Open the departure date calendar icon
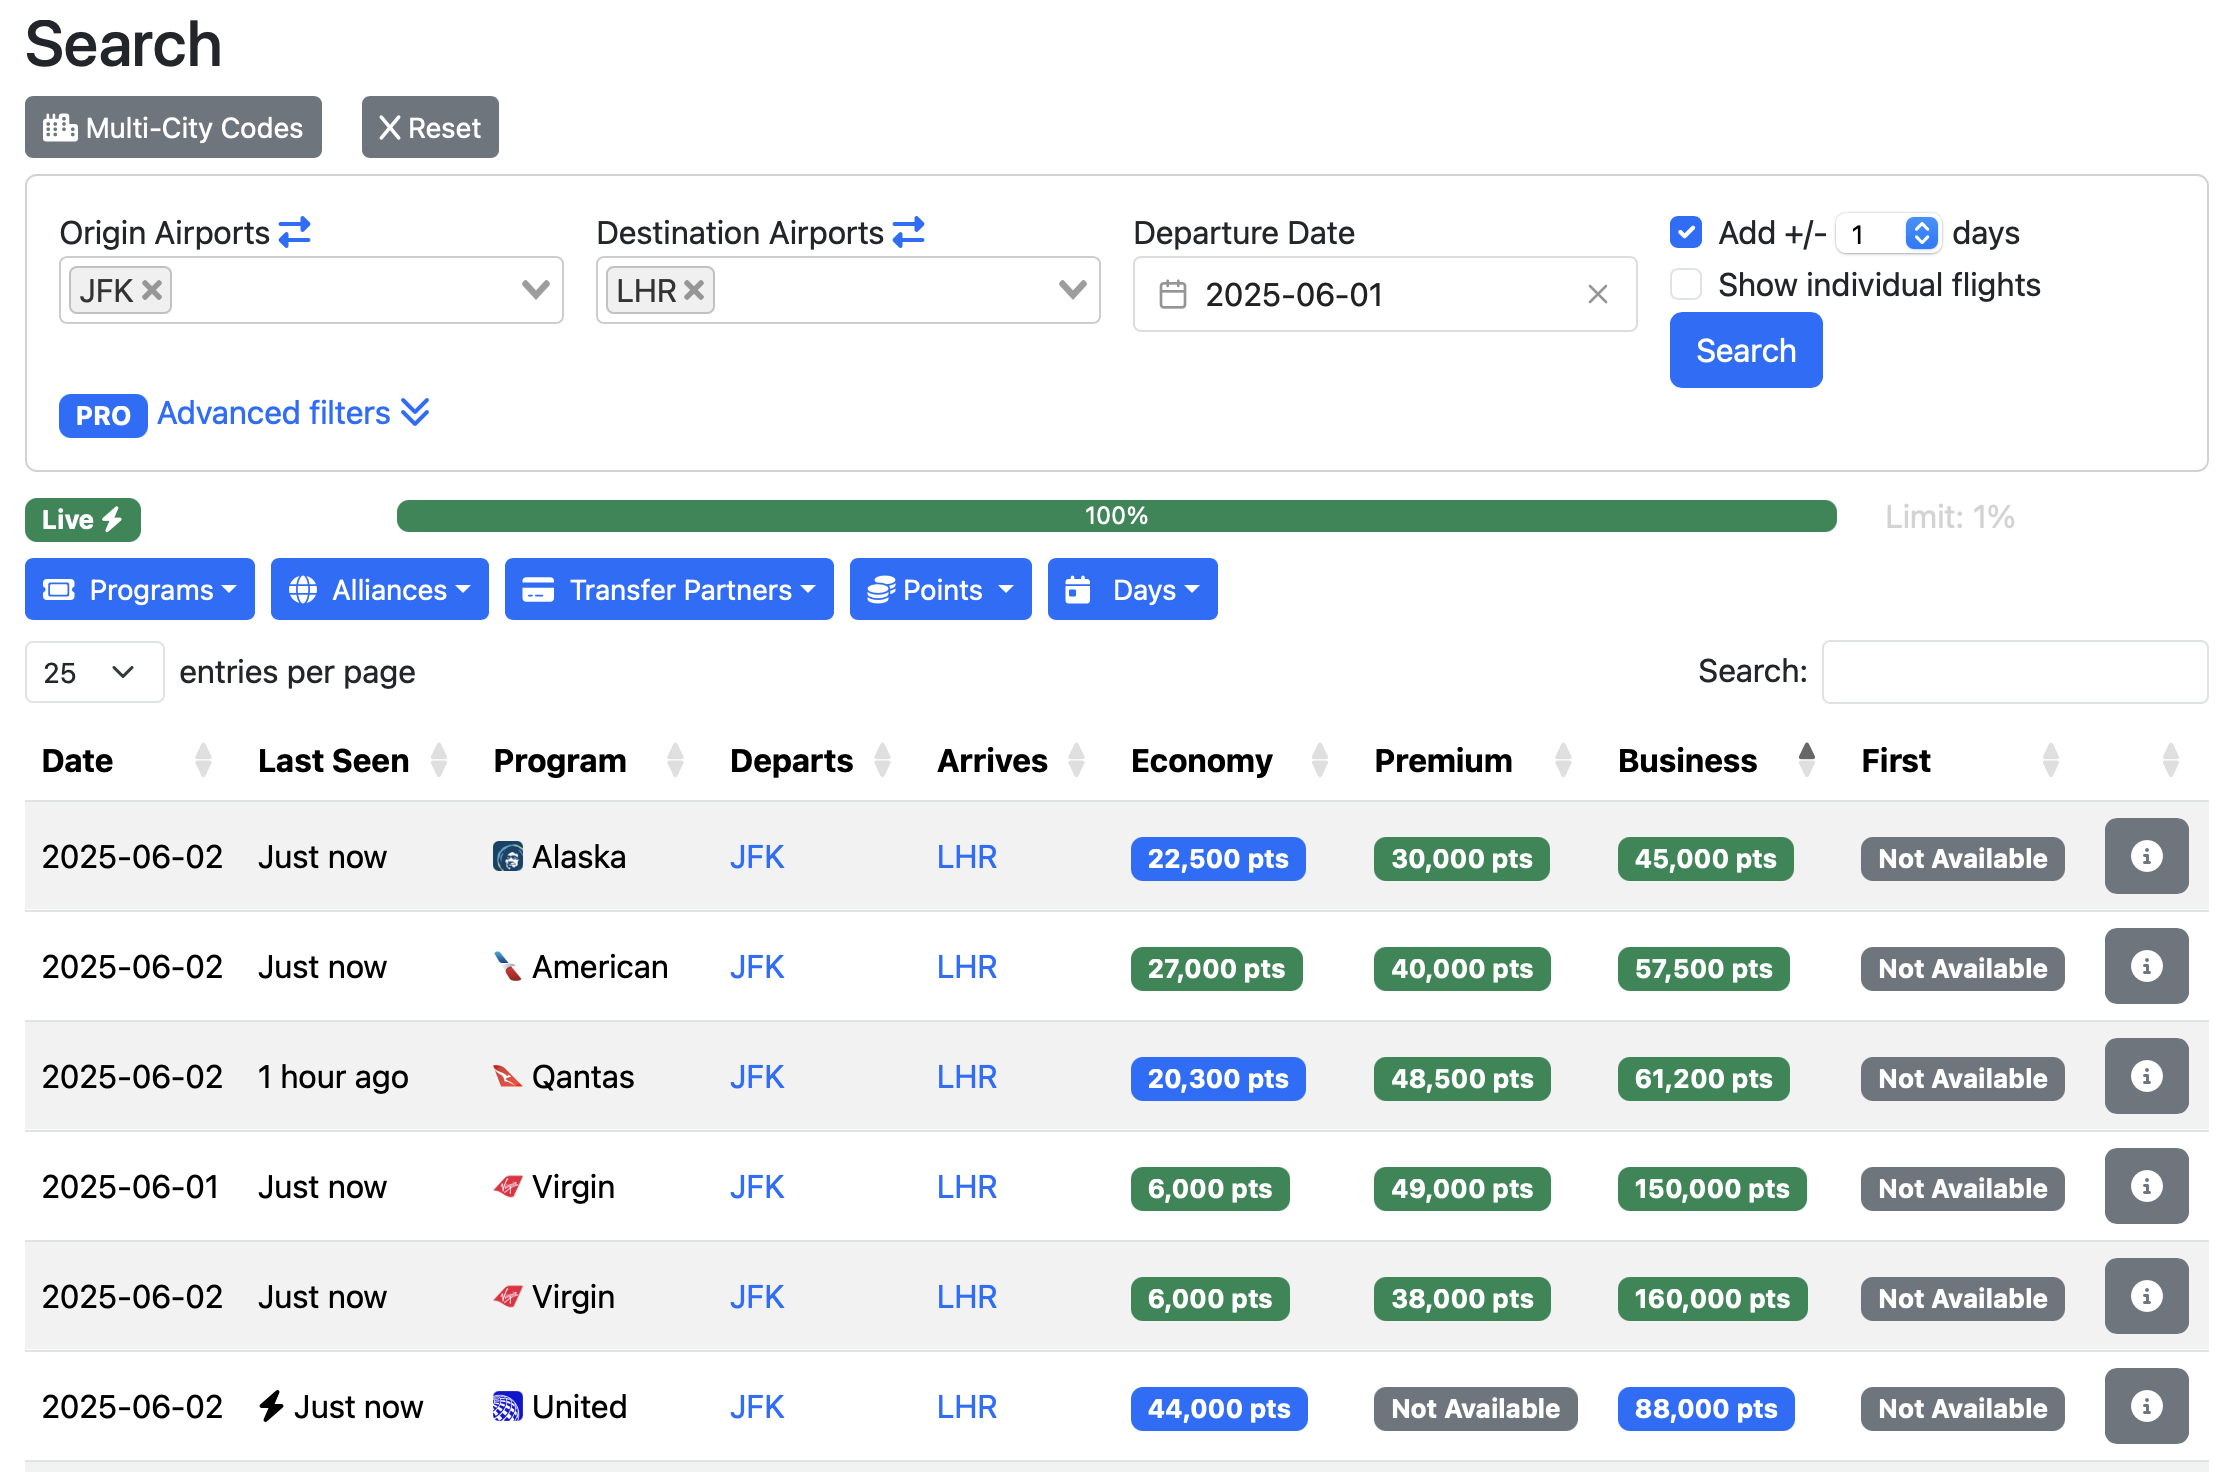This screenshot has height=1472, width=2230. pyautogui.click(x=1172, y=294)
